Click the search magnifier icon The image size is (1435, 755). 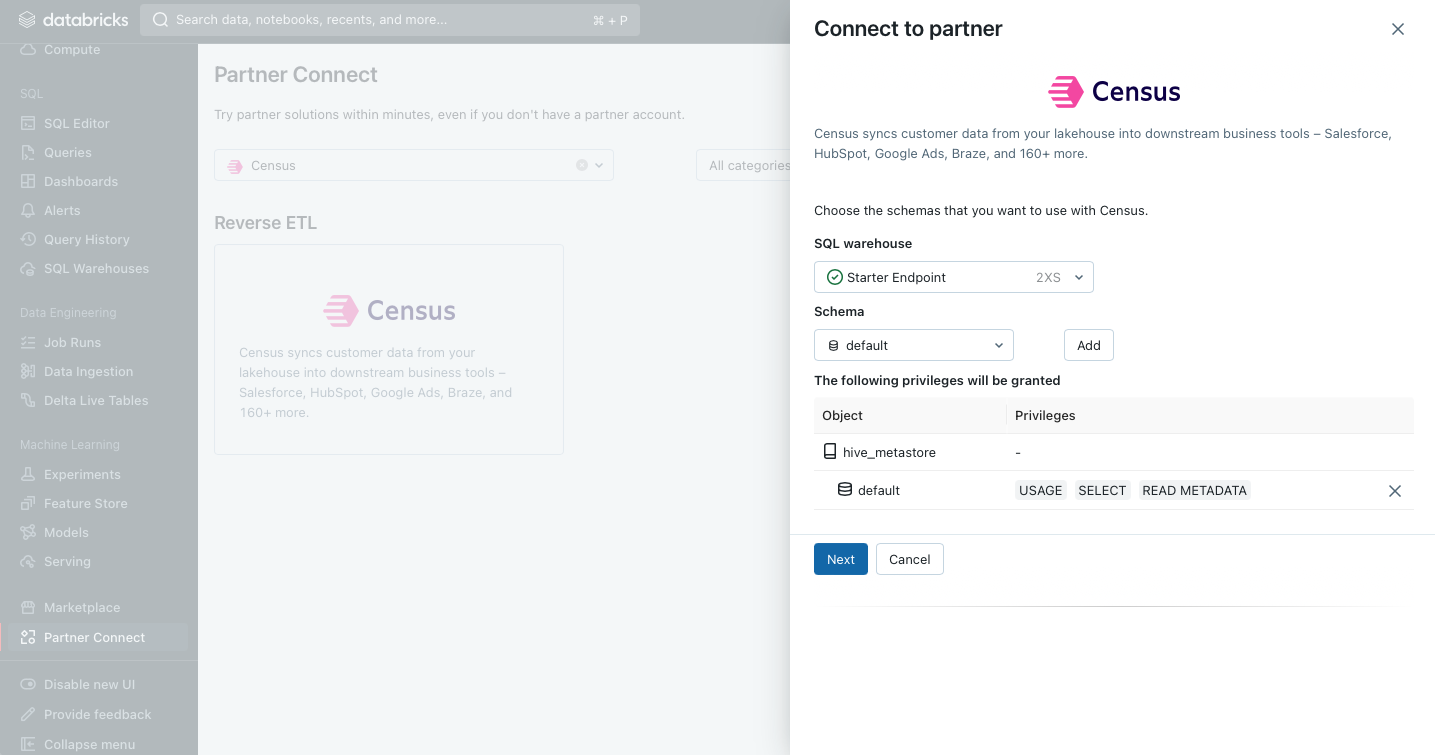pos(160,19)
